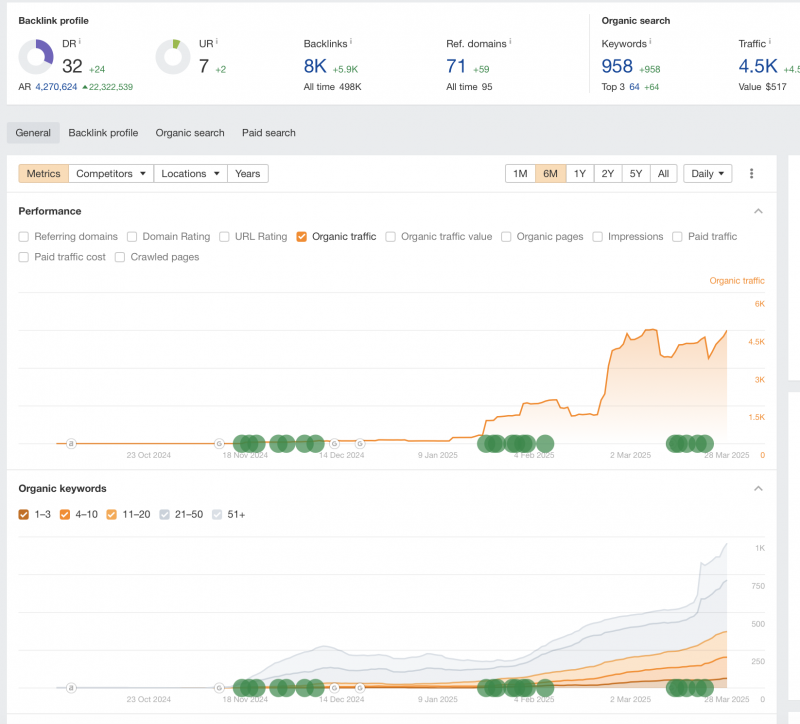This screenshot has height=724, width=800.
Task: Switch to the Paid search tab
Action: (268, 133)
